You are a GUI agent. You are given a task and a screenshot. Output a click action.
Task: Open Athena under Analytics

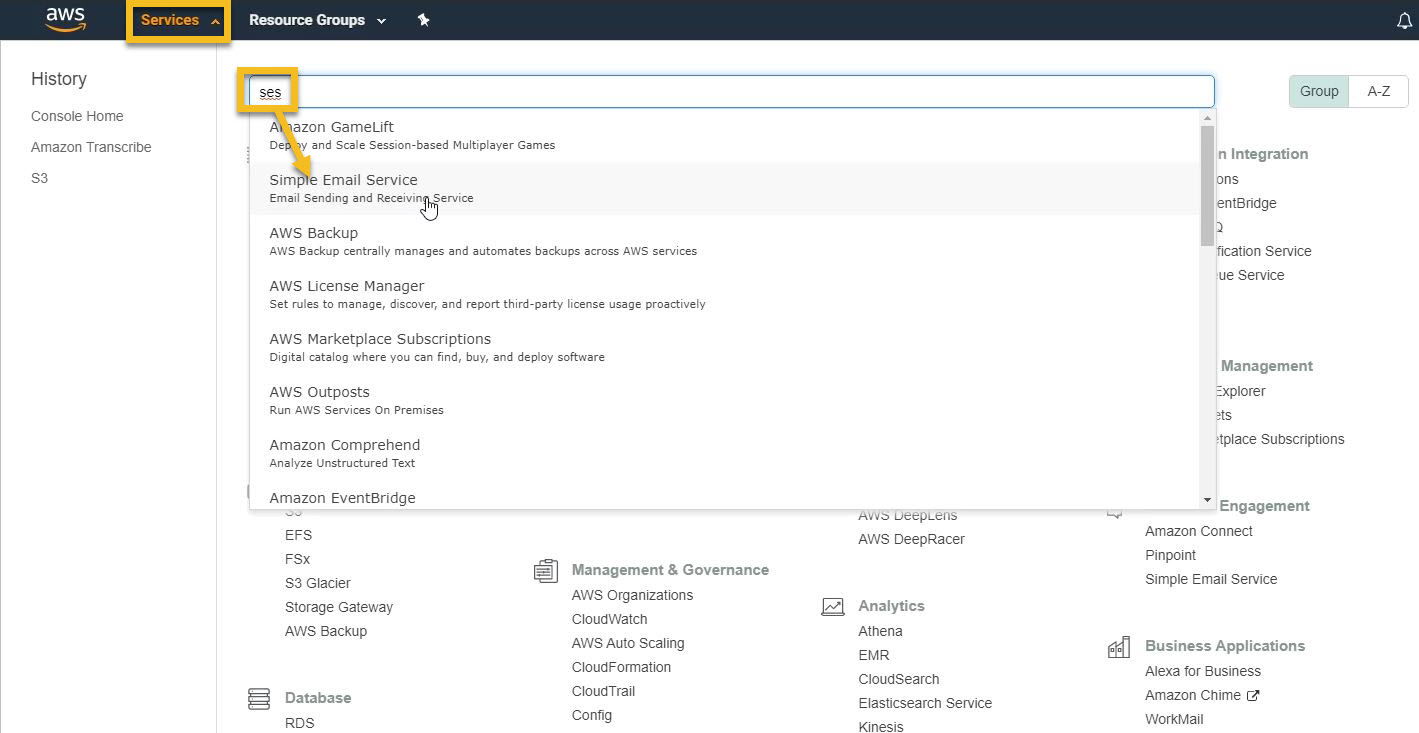(880, 631)
